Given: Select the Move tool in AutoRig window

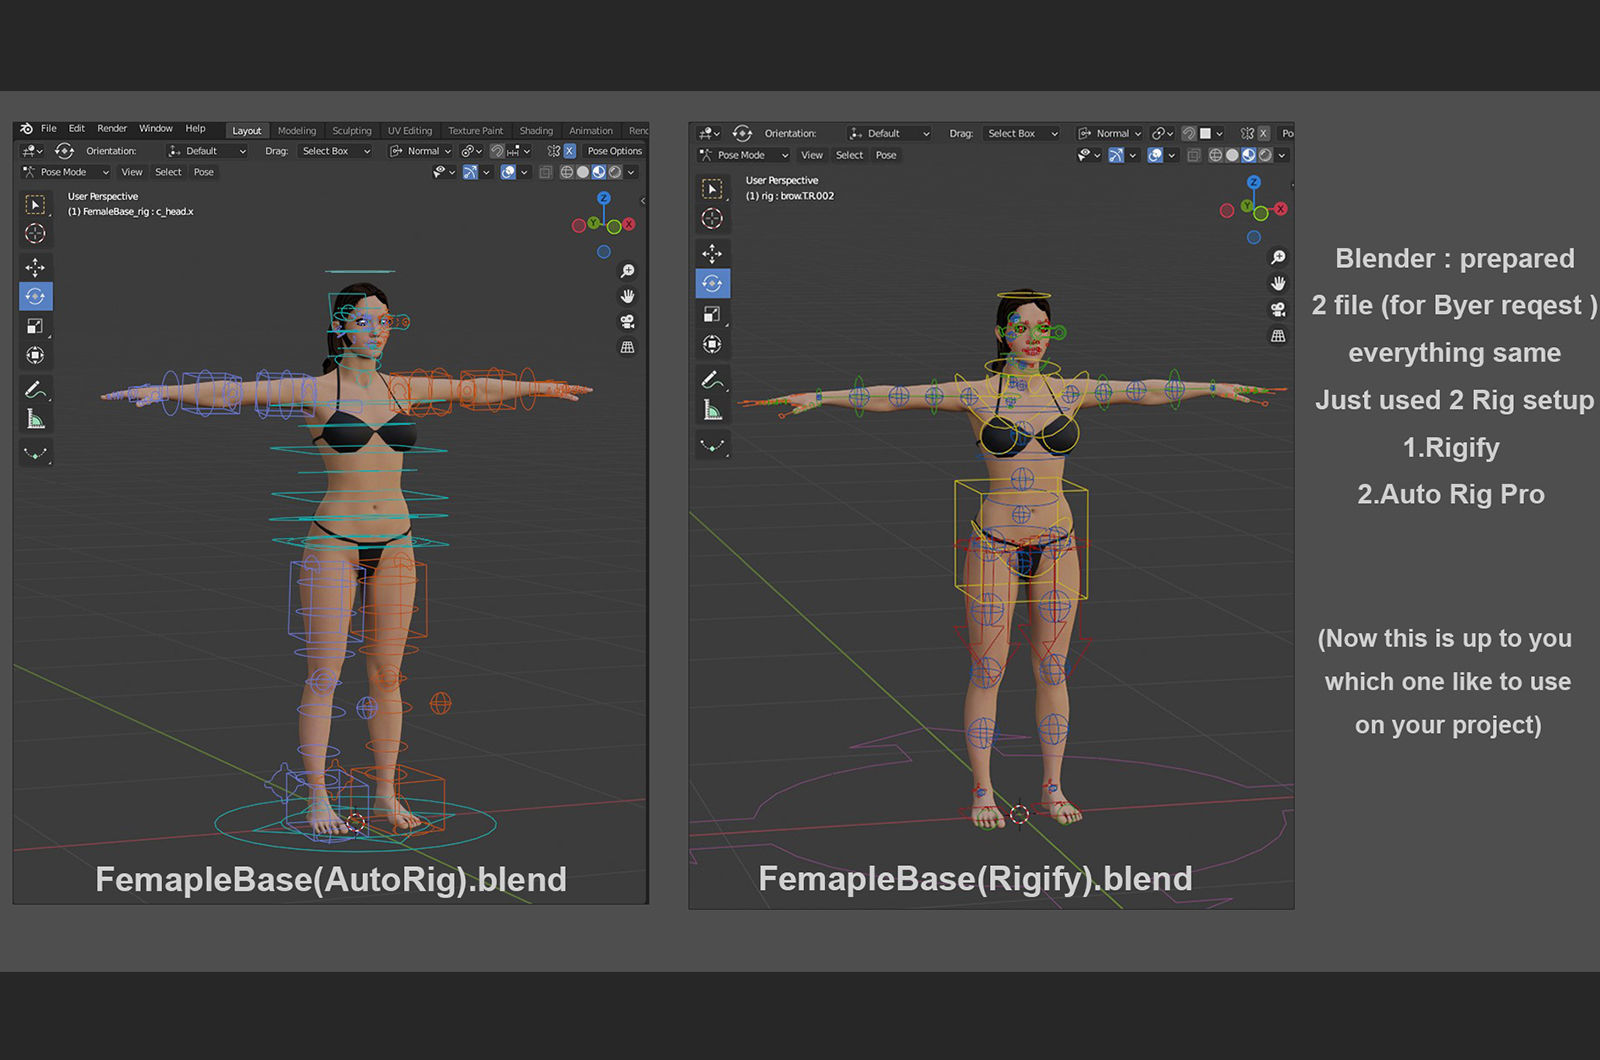Looking at the screenshot, I should pos(35,267).
